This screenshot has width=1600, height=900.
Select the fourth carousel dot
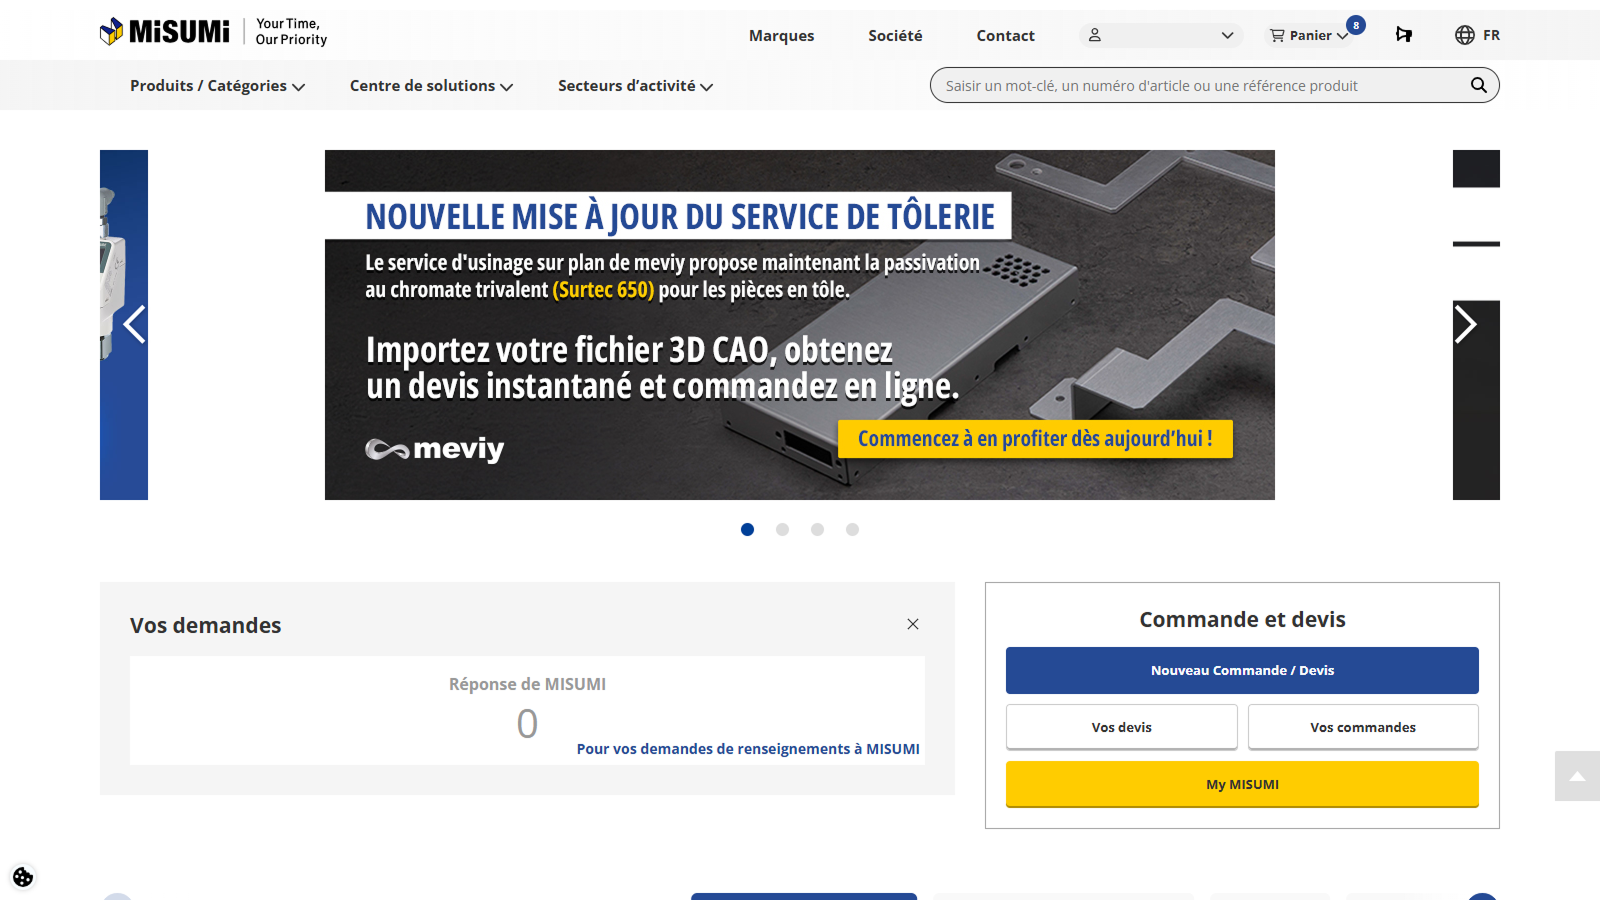[x=852, y=530]
